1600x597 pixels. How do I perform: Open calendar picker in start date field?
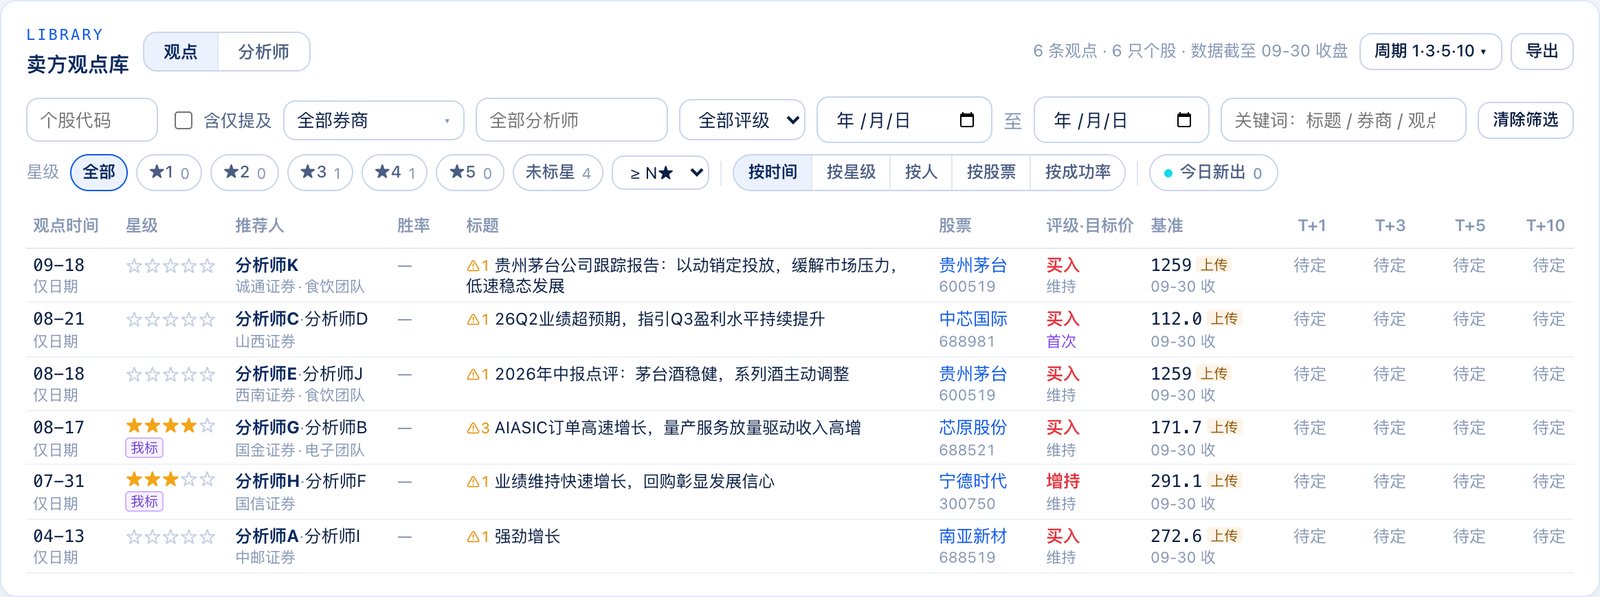pyautogui.click(x=966, y=120)
